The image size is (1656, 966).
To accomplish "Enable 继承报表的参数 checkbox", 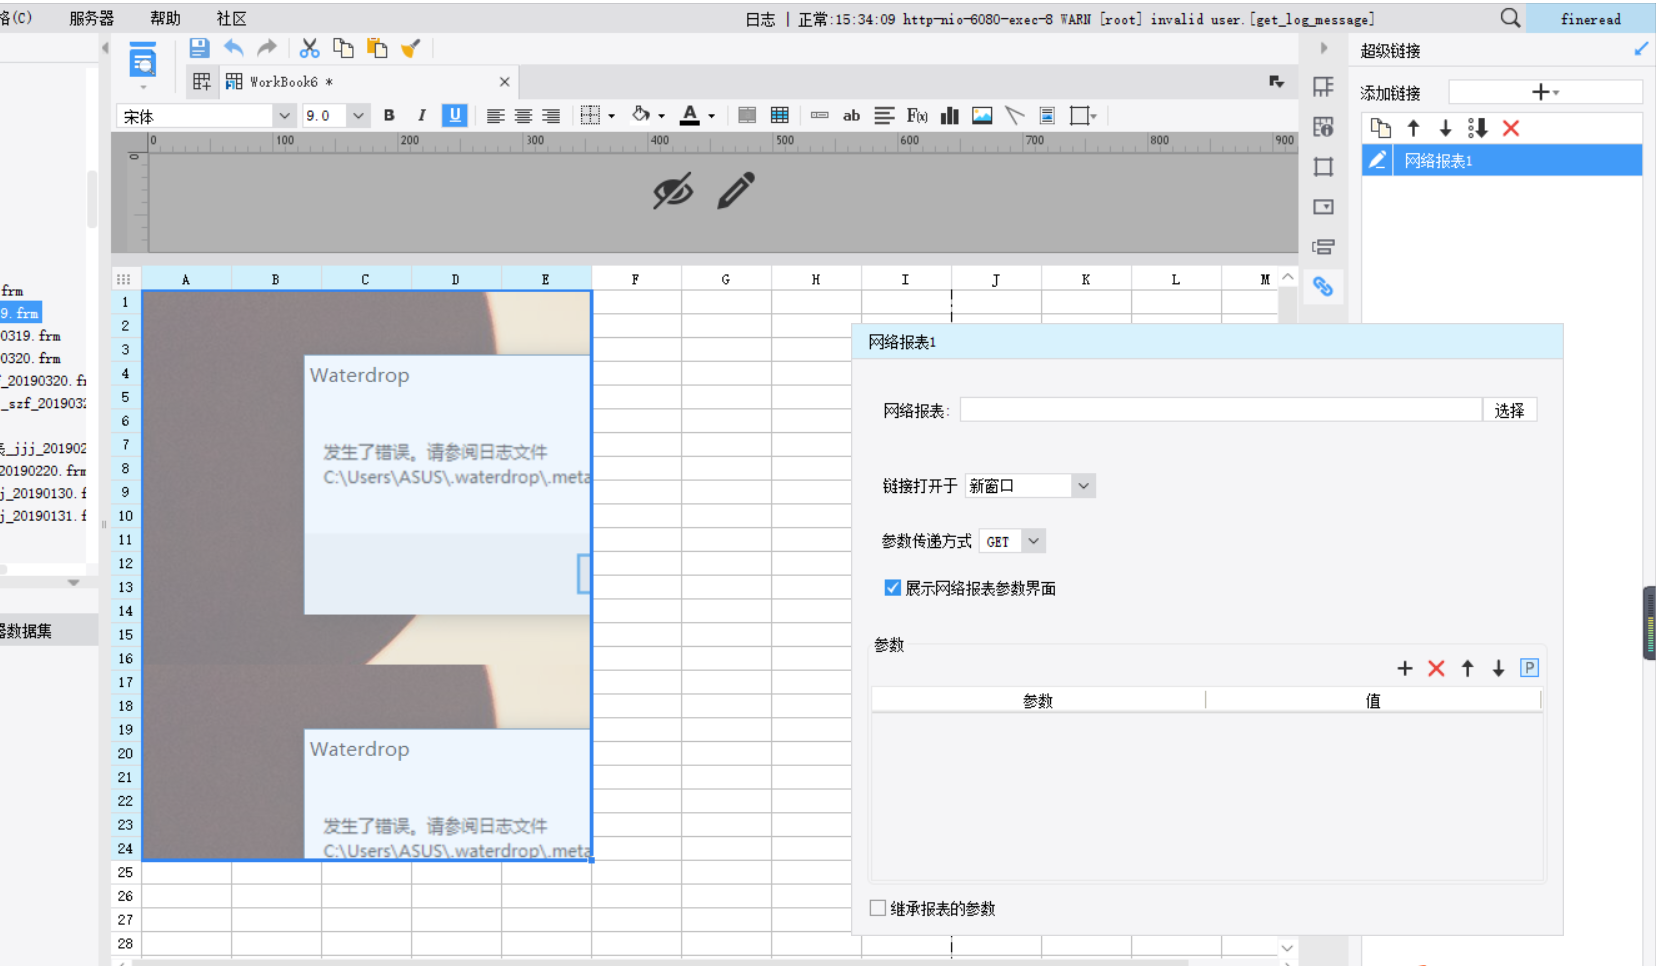I will point(878,908).
